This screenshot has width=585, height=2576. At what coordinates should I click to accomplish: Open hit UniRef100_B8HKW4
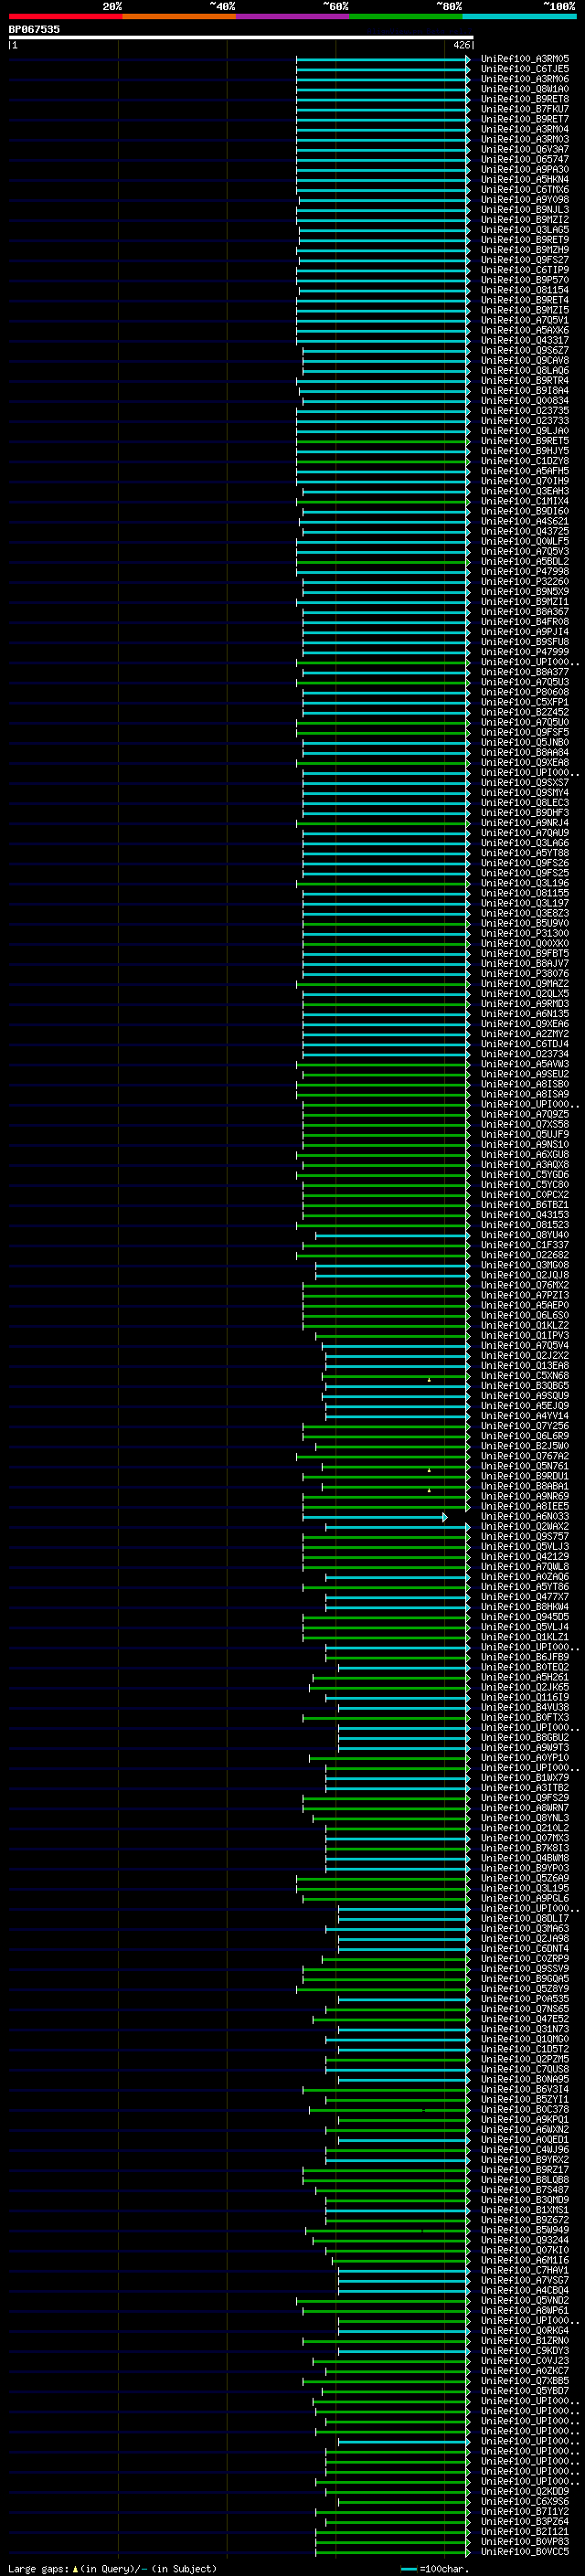click(525, 1607)
